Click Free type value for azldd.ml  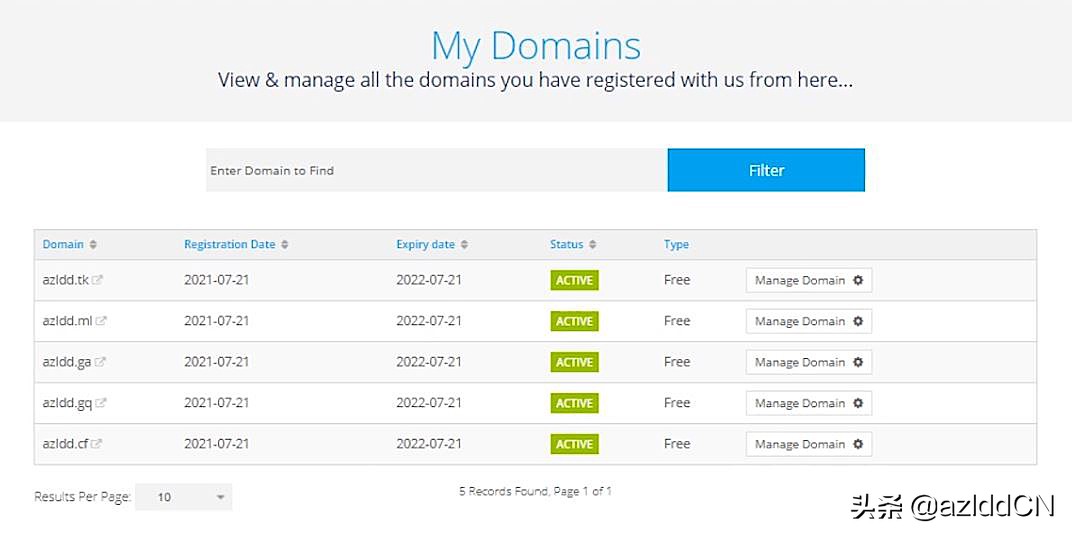[x=677, y=321]
